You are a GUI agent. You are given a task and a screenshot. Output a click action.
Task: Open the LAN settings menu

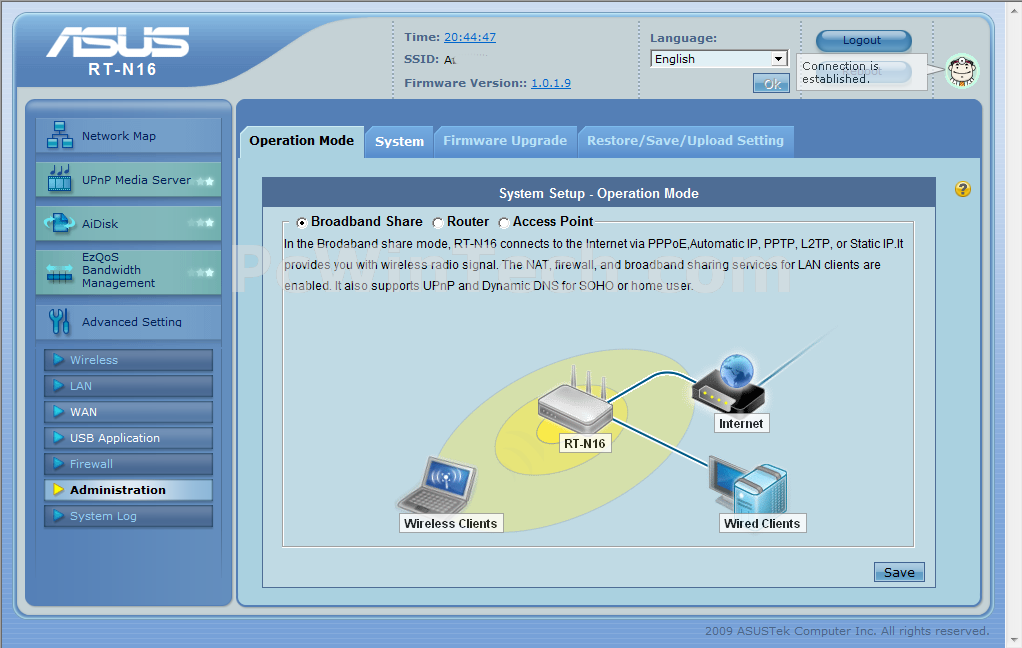click(x=128, y=386)
